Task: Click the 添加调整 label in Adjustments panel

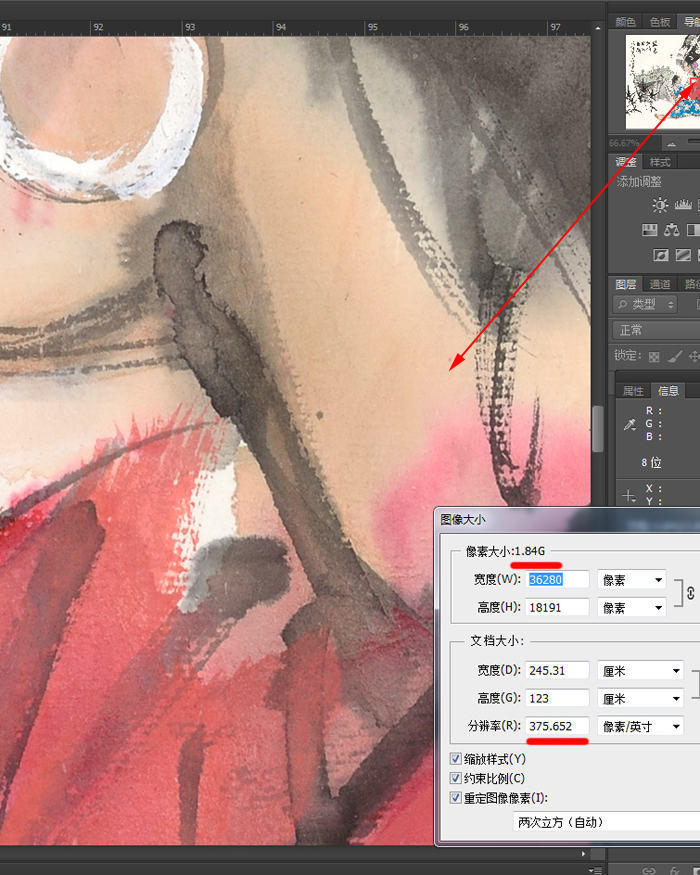Action: click(639, 181)
